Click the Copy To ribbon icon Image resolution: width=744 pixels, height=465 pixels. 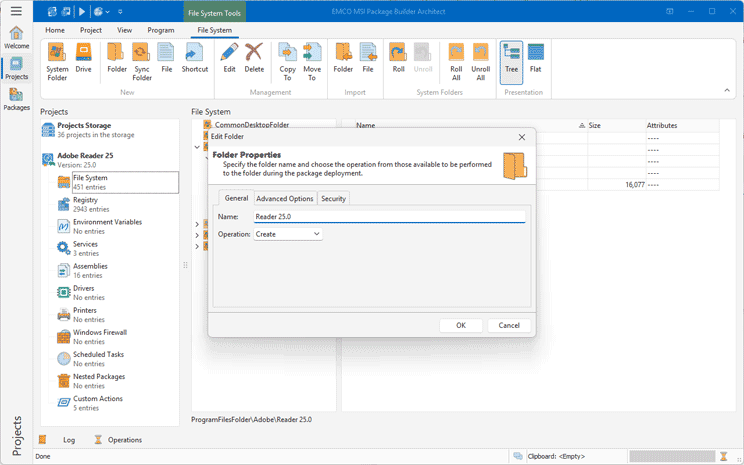point(287,59)
